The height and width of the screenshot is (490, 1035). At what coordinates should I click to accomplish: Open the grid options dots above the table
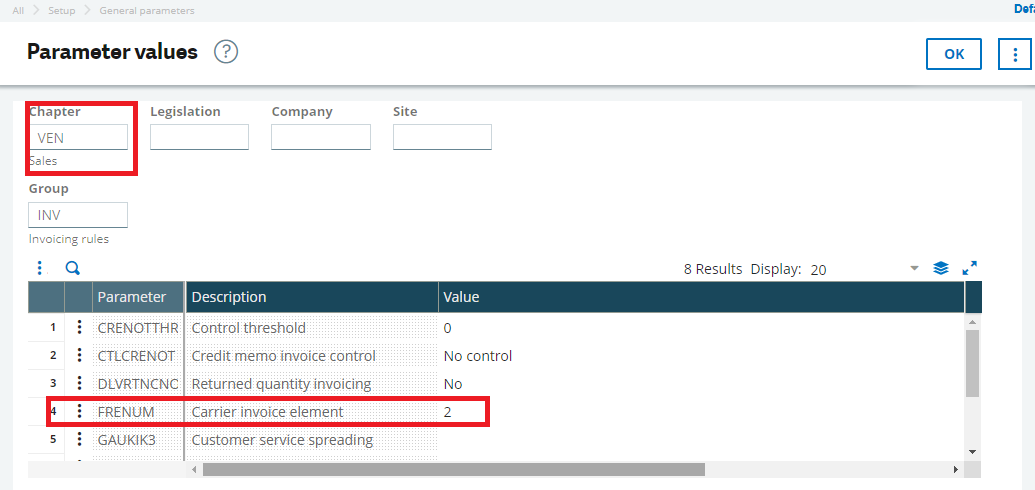pyautogui.click(x=40, y=268)
